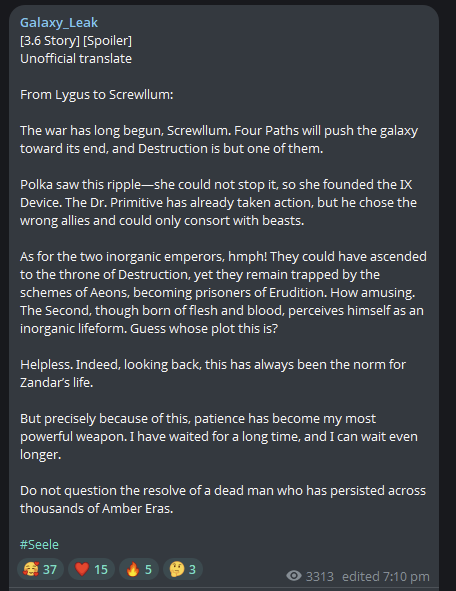The image size is (456, 591).
Task: Toggle the red heart reaction with 15
Action: (91, 569)
